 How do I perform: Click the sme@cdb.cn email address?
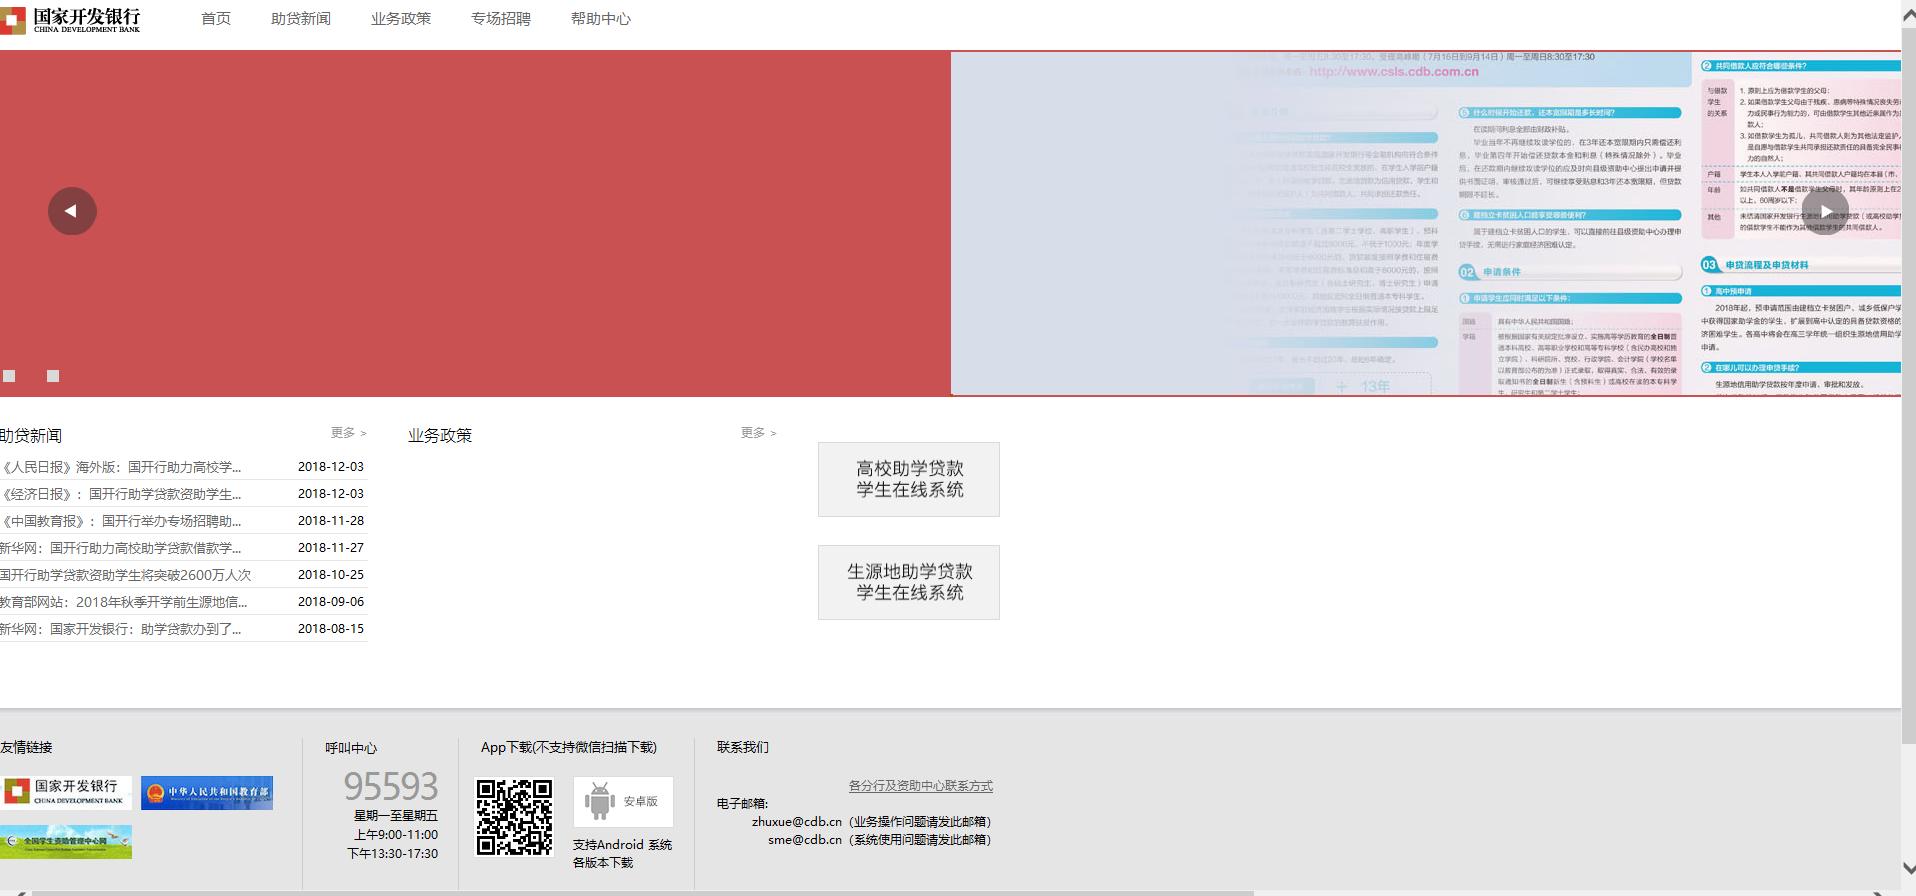tap(805, 840)
